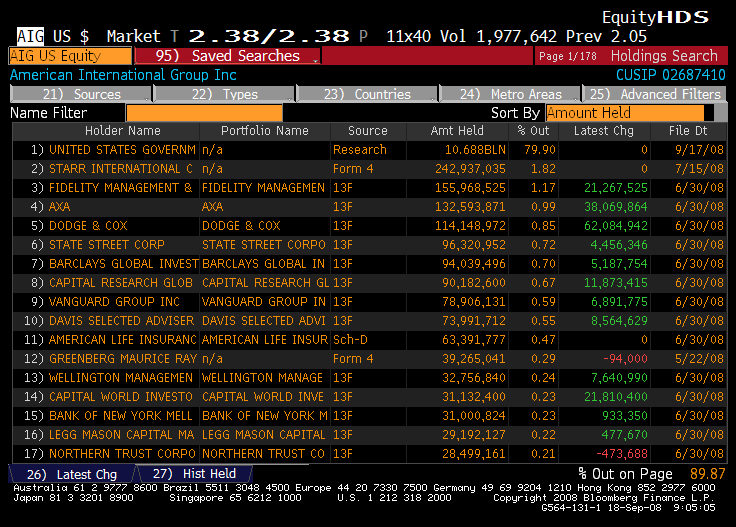Select holder 12) GREENBERG MAURICE RAY

110,359
